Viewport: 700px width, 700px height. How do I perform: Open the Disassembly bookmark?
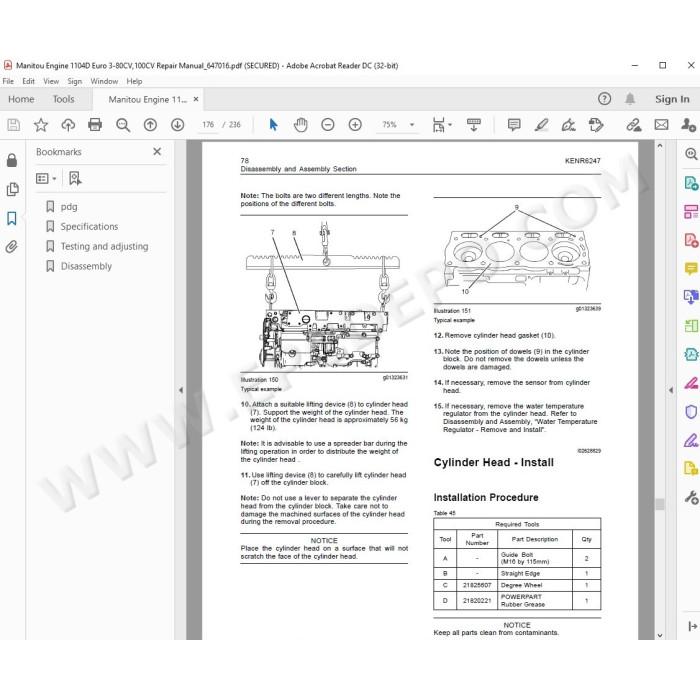pyautogui.click(x=86, y=266)
